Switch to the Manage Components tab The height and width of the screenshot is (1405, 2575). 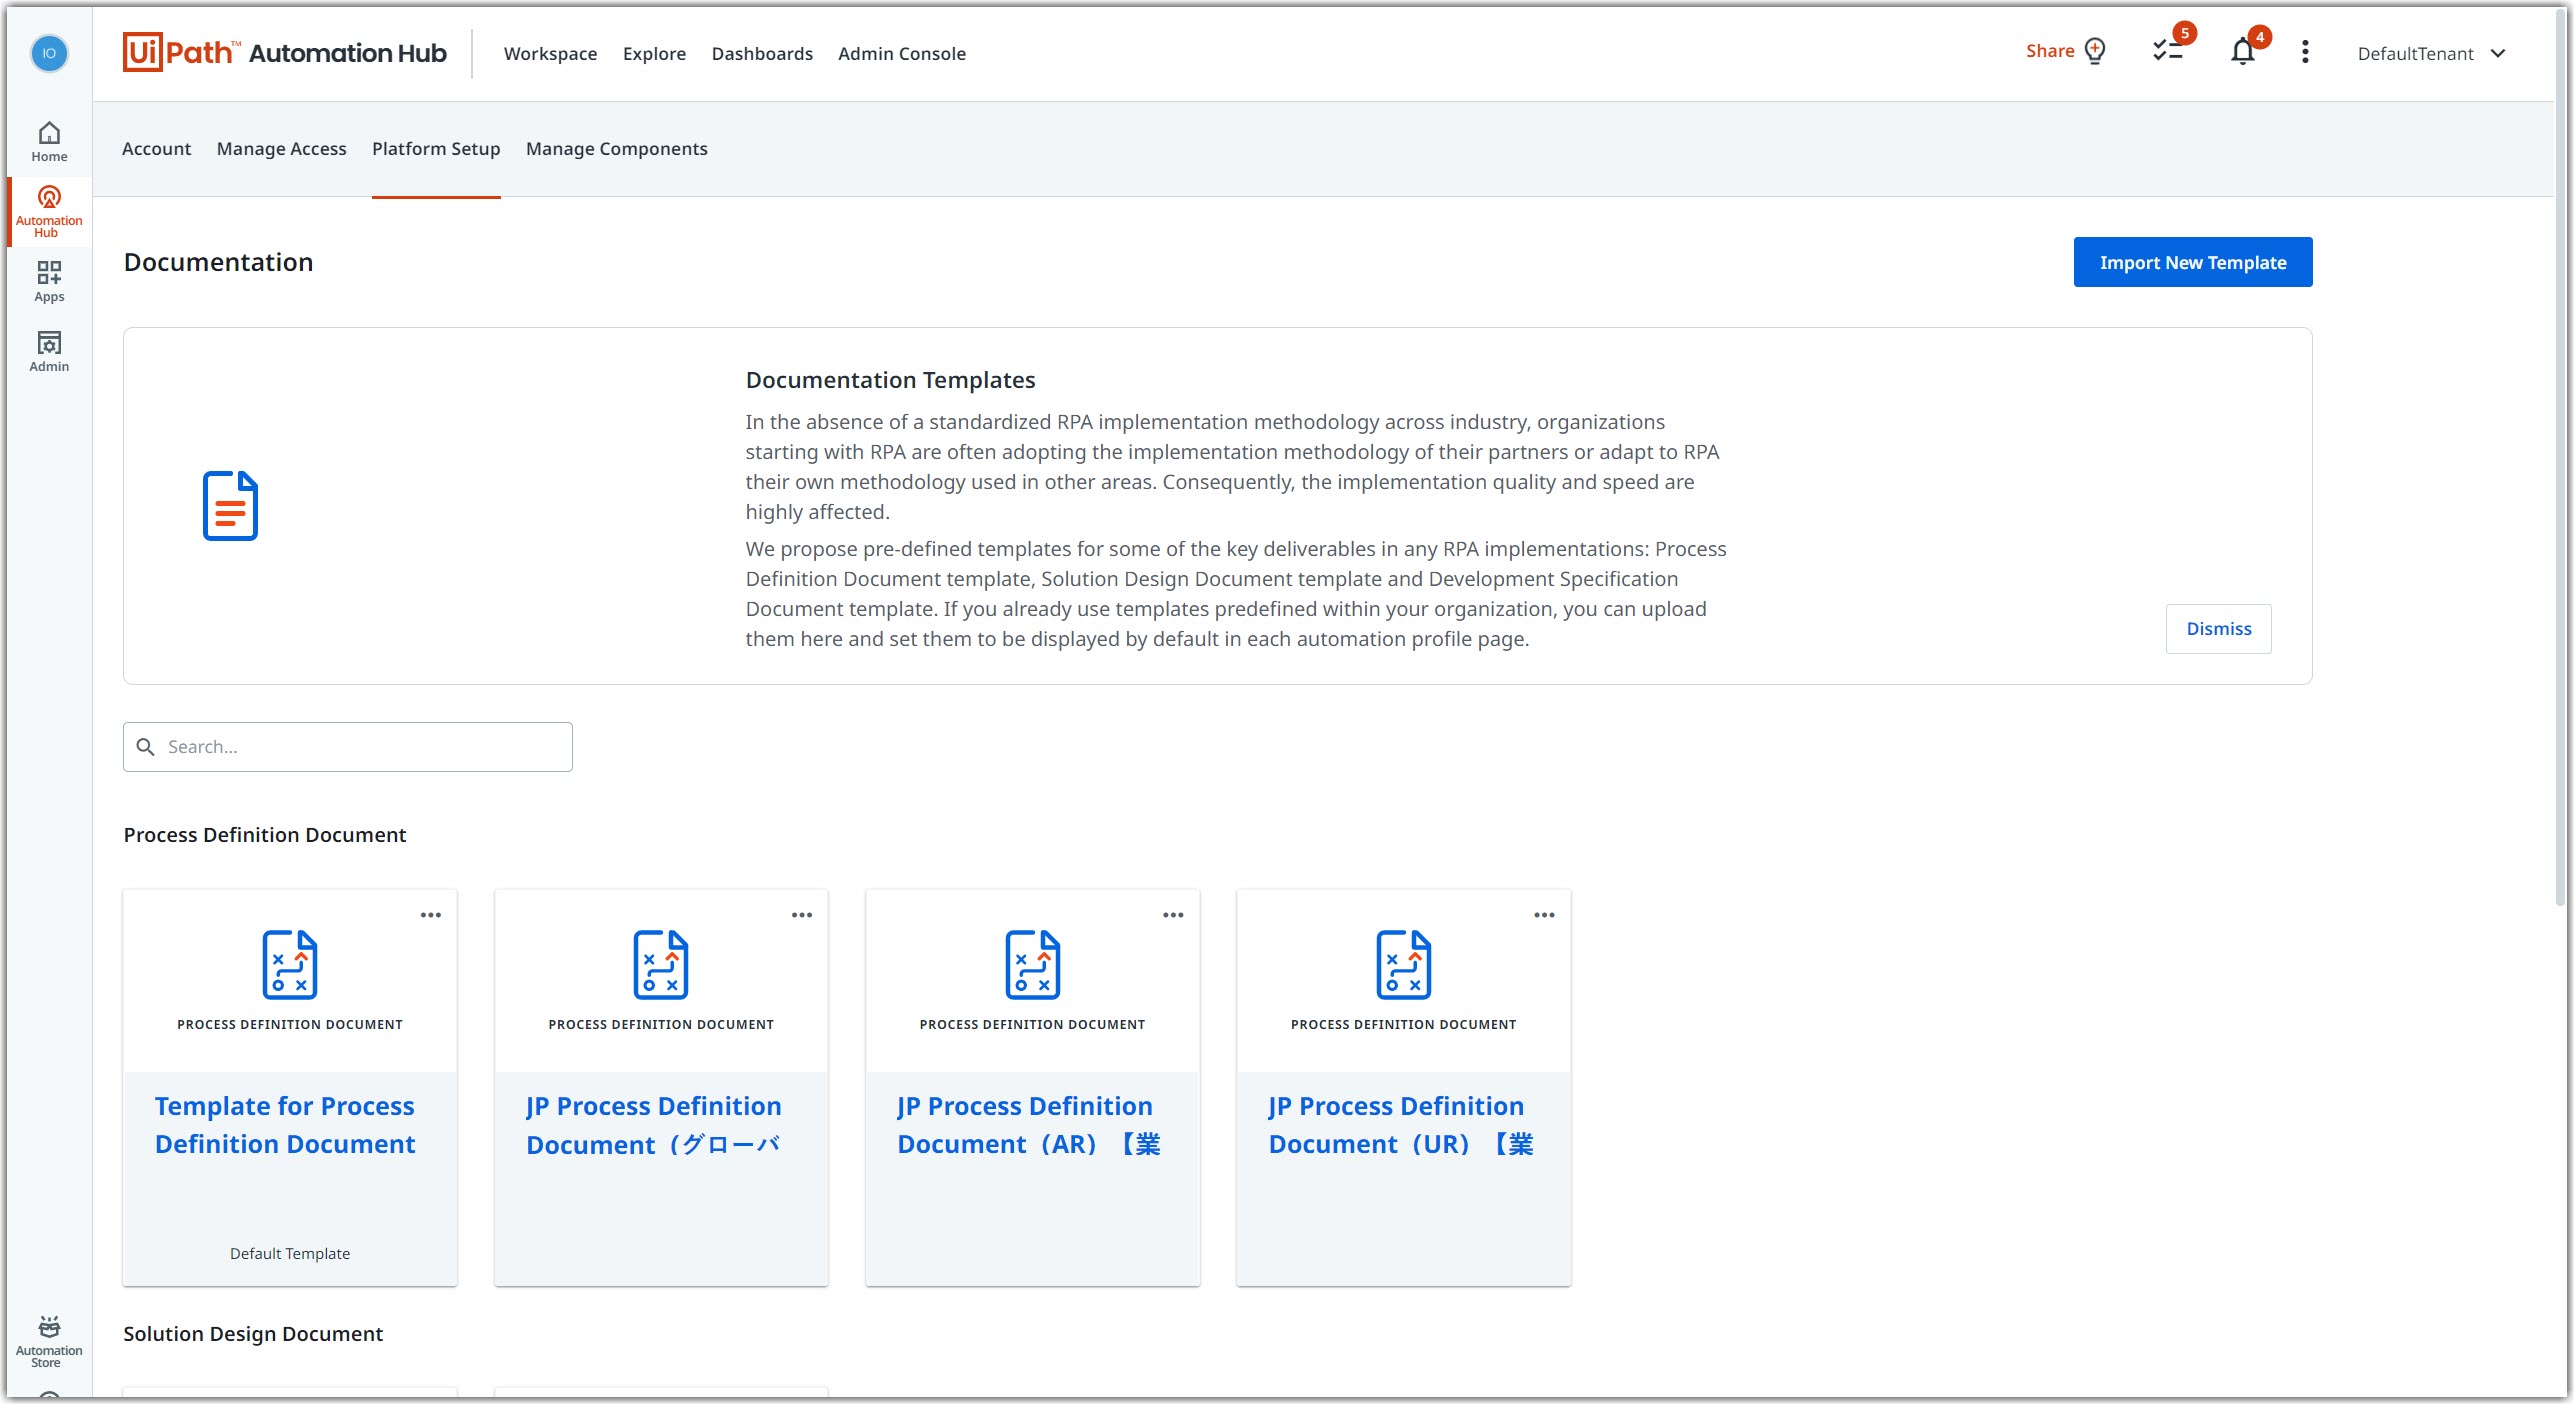(x=616, y=149)
